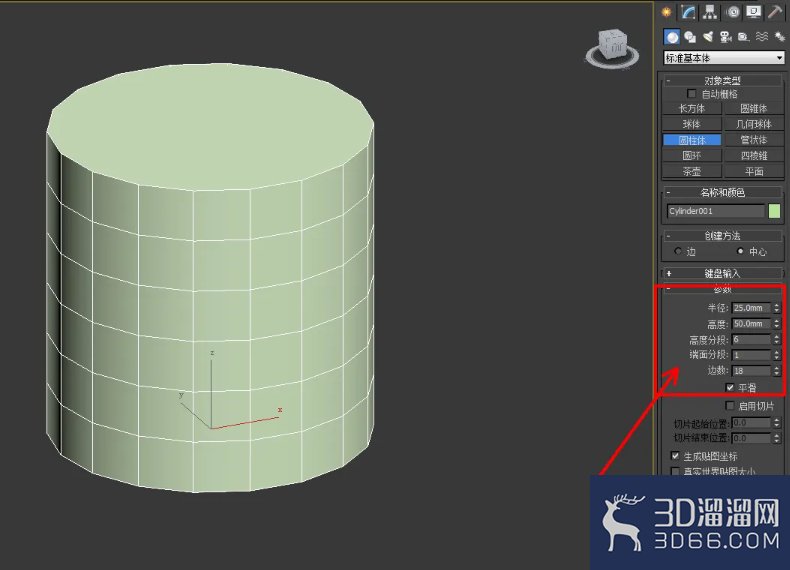This screenshot has width=790, height=570.
Task: Click the 四棱锥 pyramid button
Action: [754, 156]
